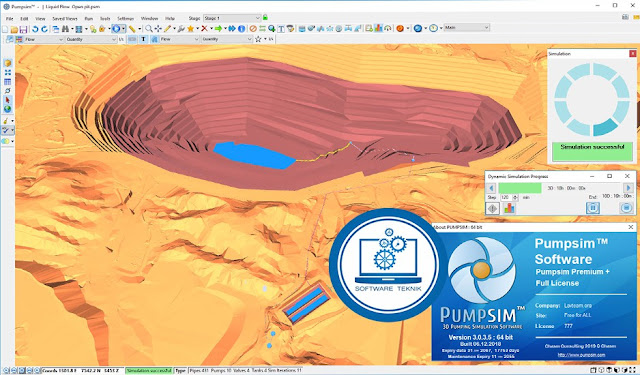This screenshot has height=375, width=640.
Task: Click the yellow cube icon in left sidebar
Action: coord(7,63)
